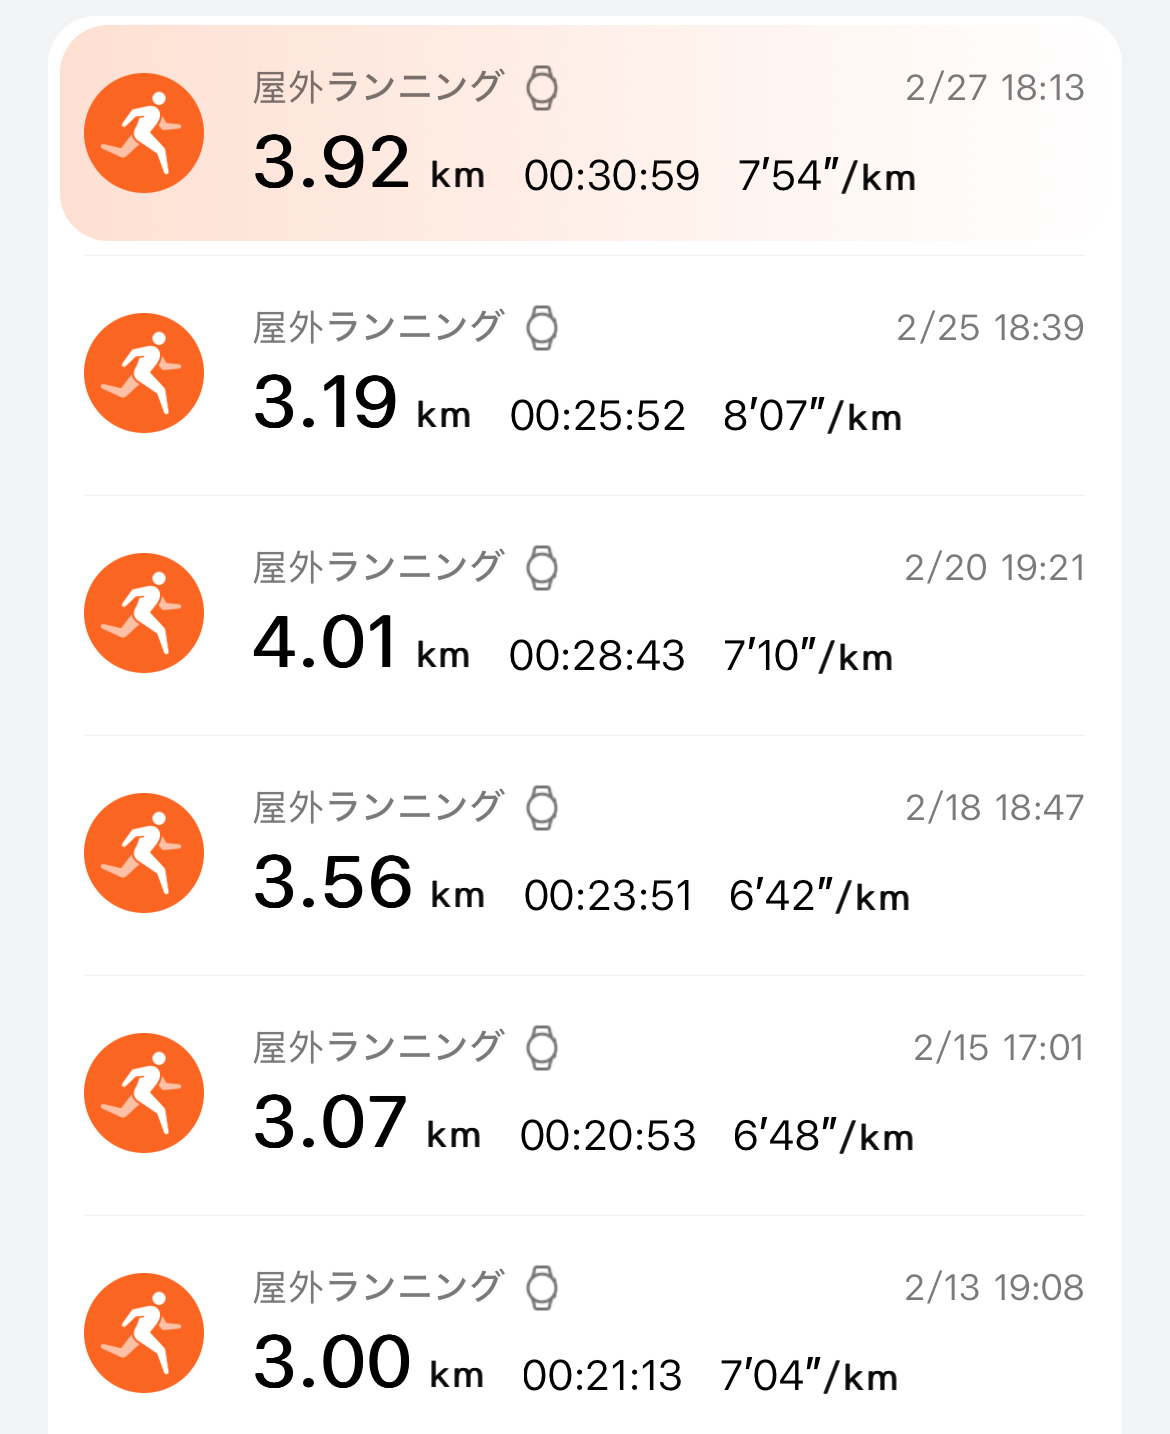
Task: Tap the watch icon on the 2/20 run
Action: 542,568
